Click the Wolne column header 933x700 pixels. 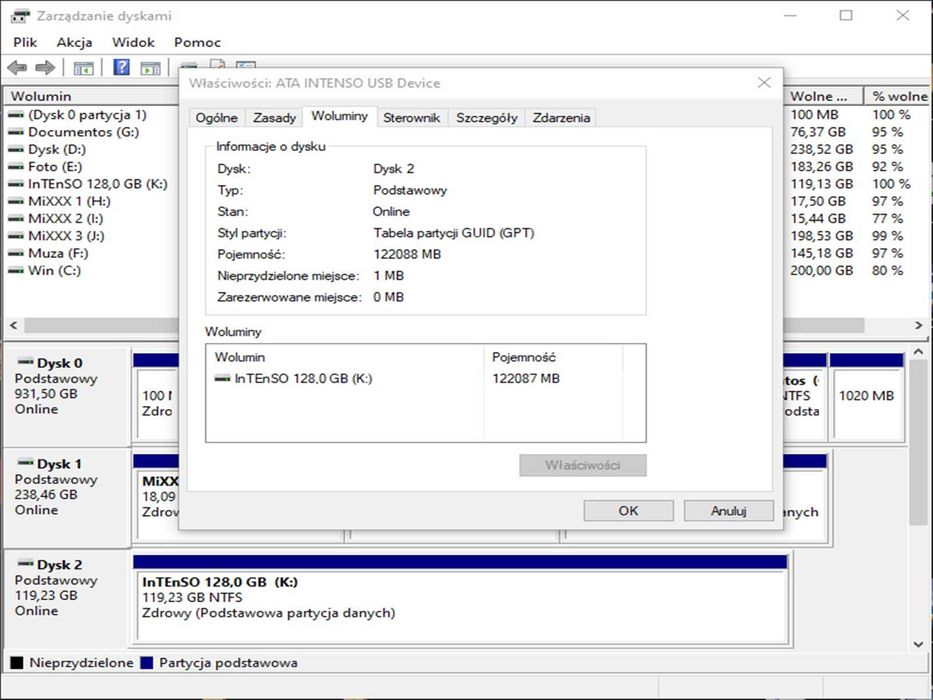(823, 96)
